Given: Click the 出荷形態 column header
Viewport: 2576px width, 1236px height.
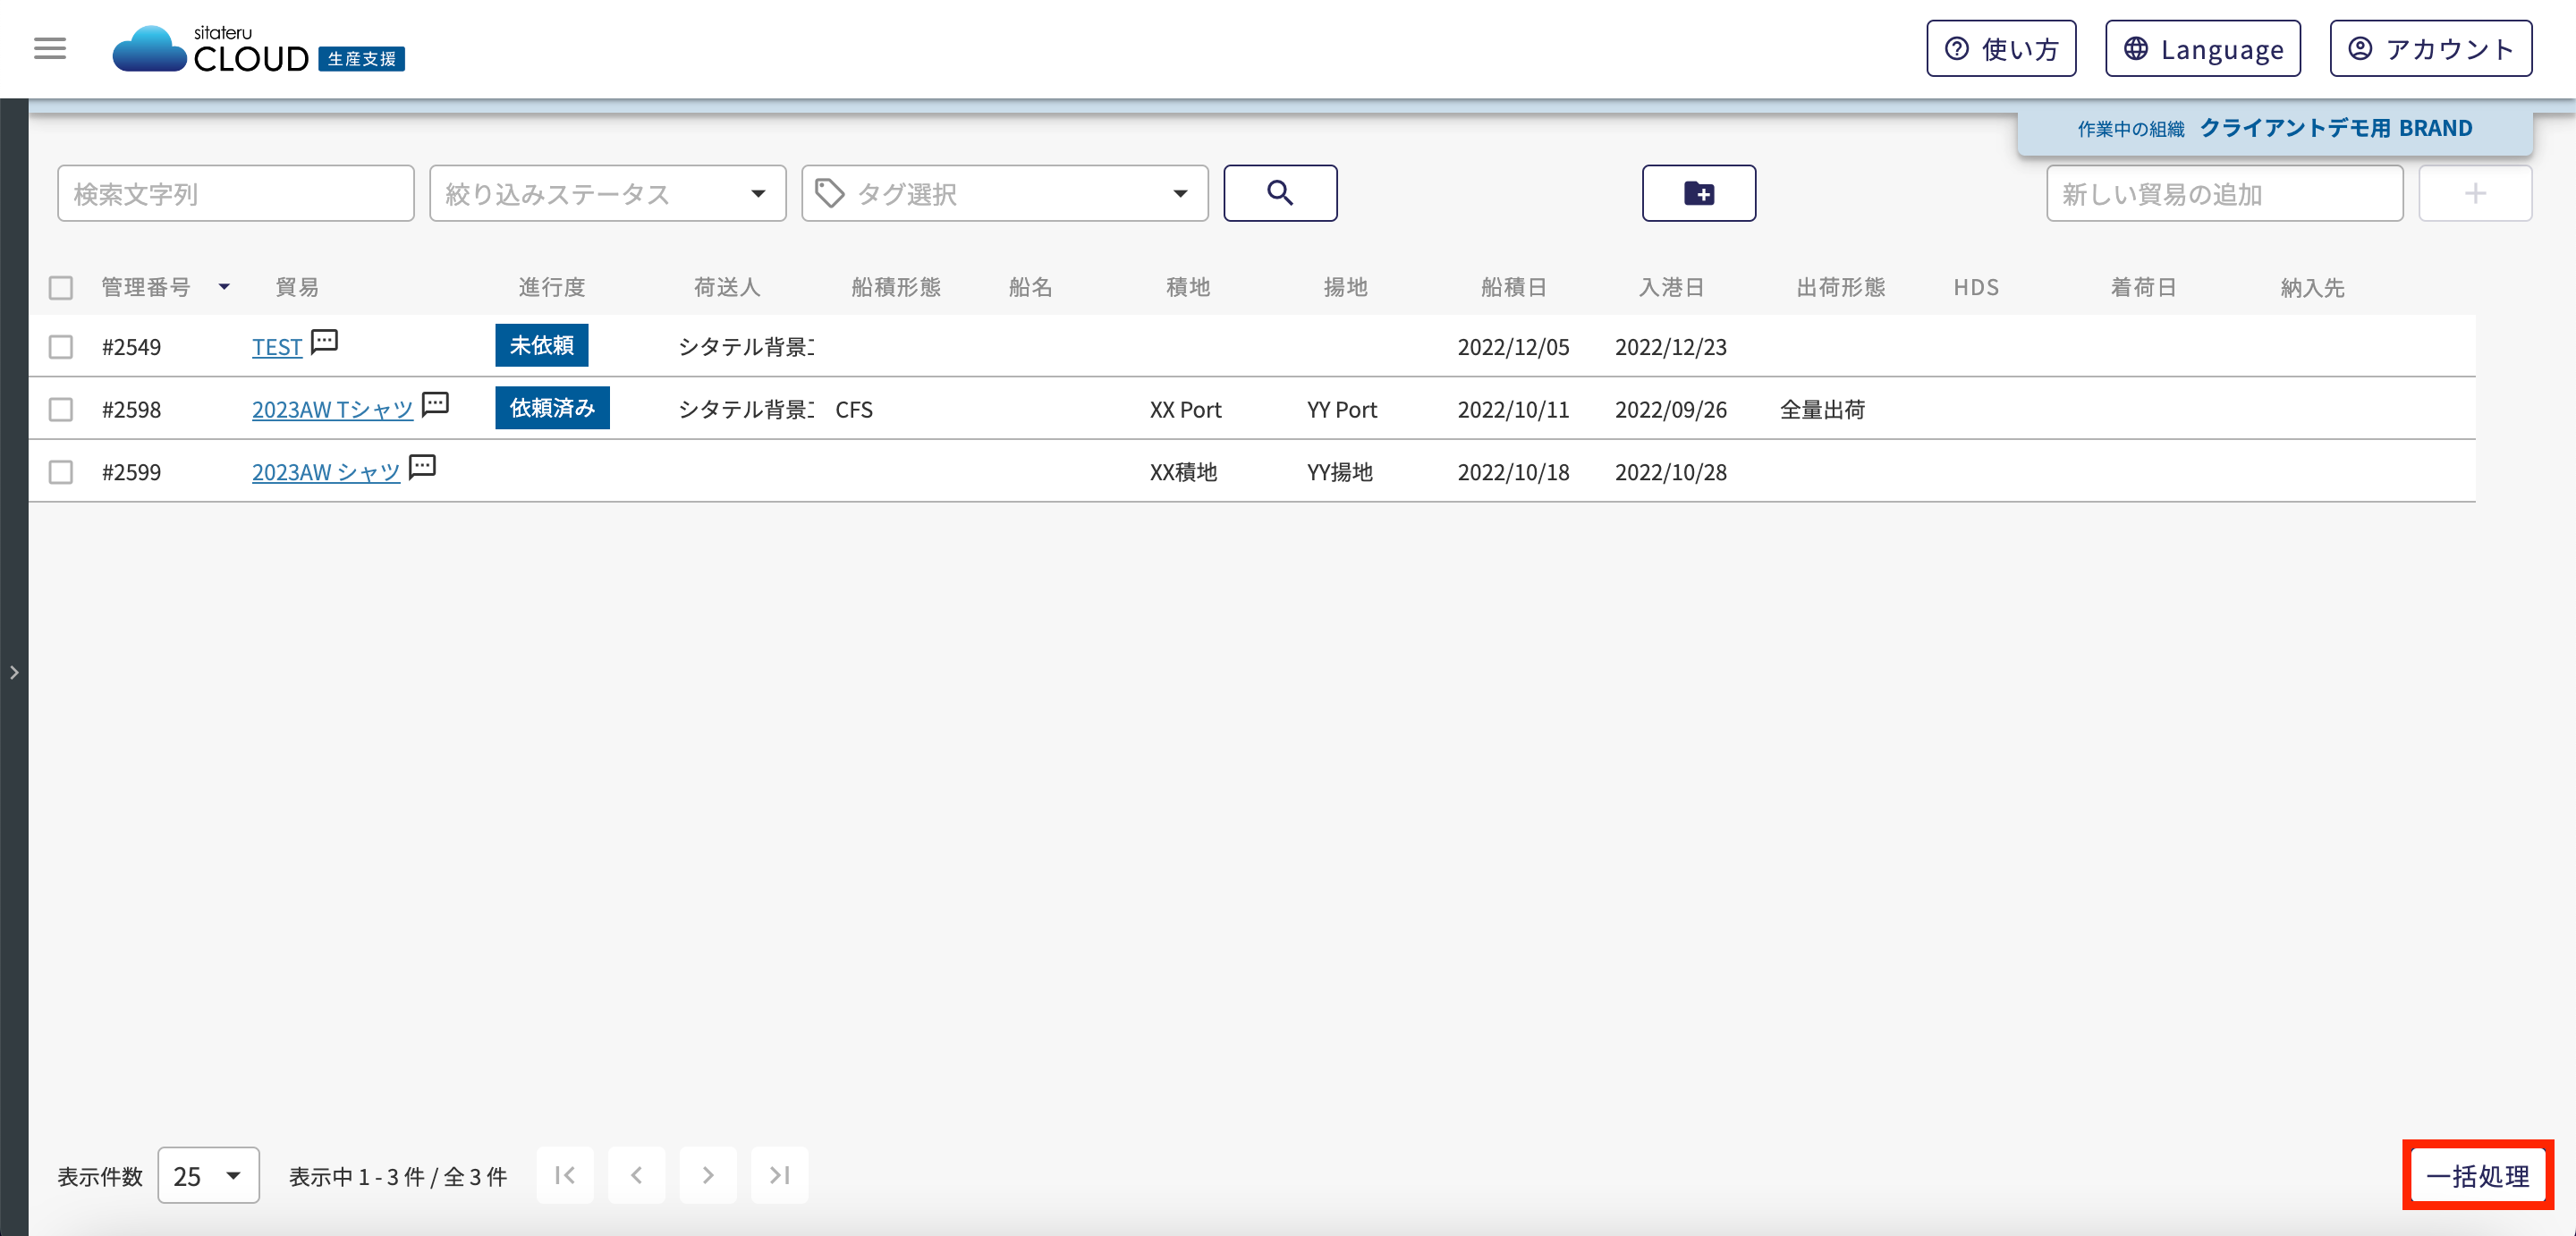Looking at the screenshot, I should [1840, 288].
